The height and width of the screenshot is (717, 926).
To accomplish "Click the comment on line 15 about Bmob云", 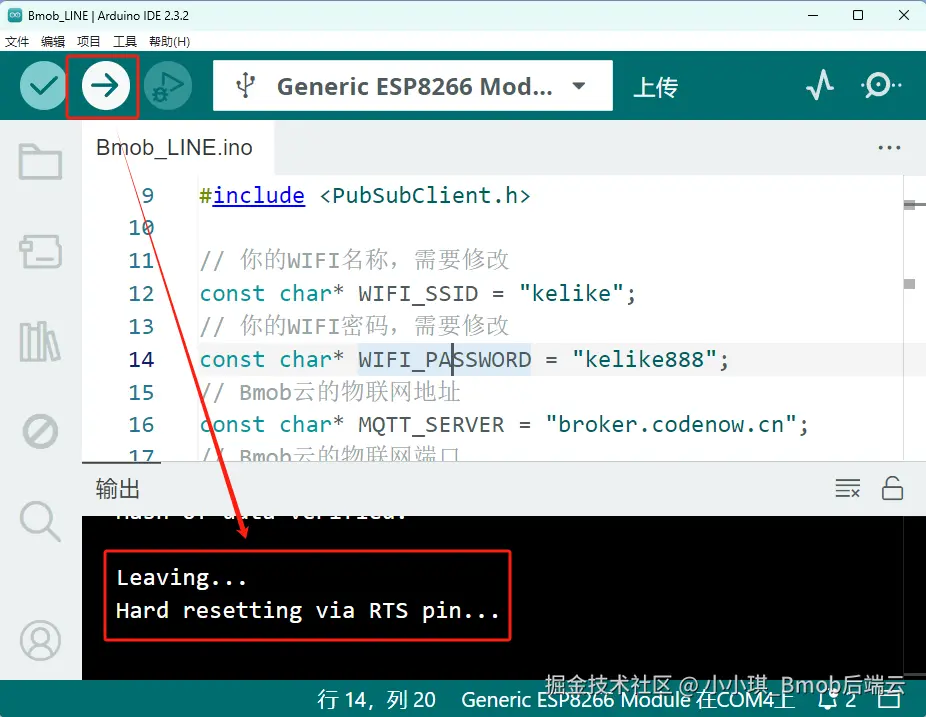I will pyautogui.click(x=330, y=392).
